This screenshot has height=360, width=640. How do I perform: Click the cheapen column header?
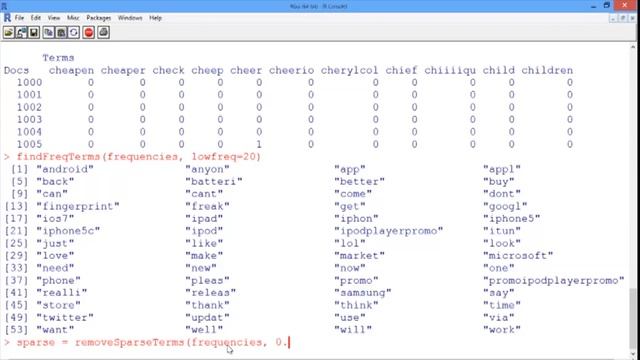(71, 71)
